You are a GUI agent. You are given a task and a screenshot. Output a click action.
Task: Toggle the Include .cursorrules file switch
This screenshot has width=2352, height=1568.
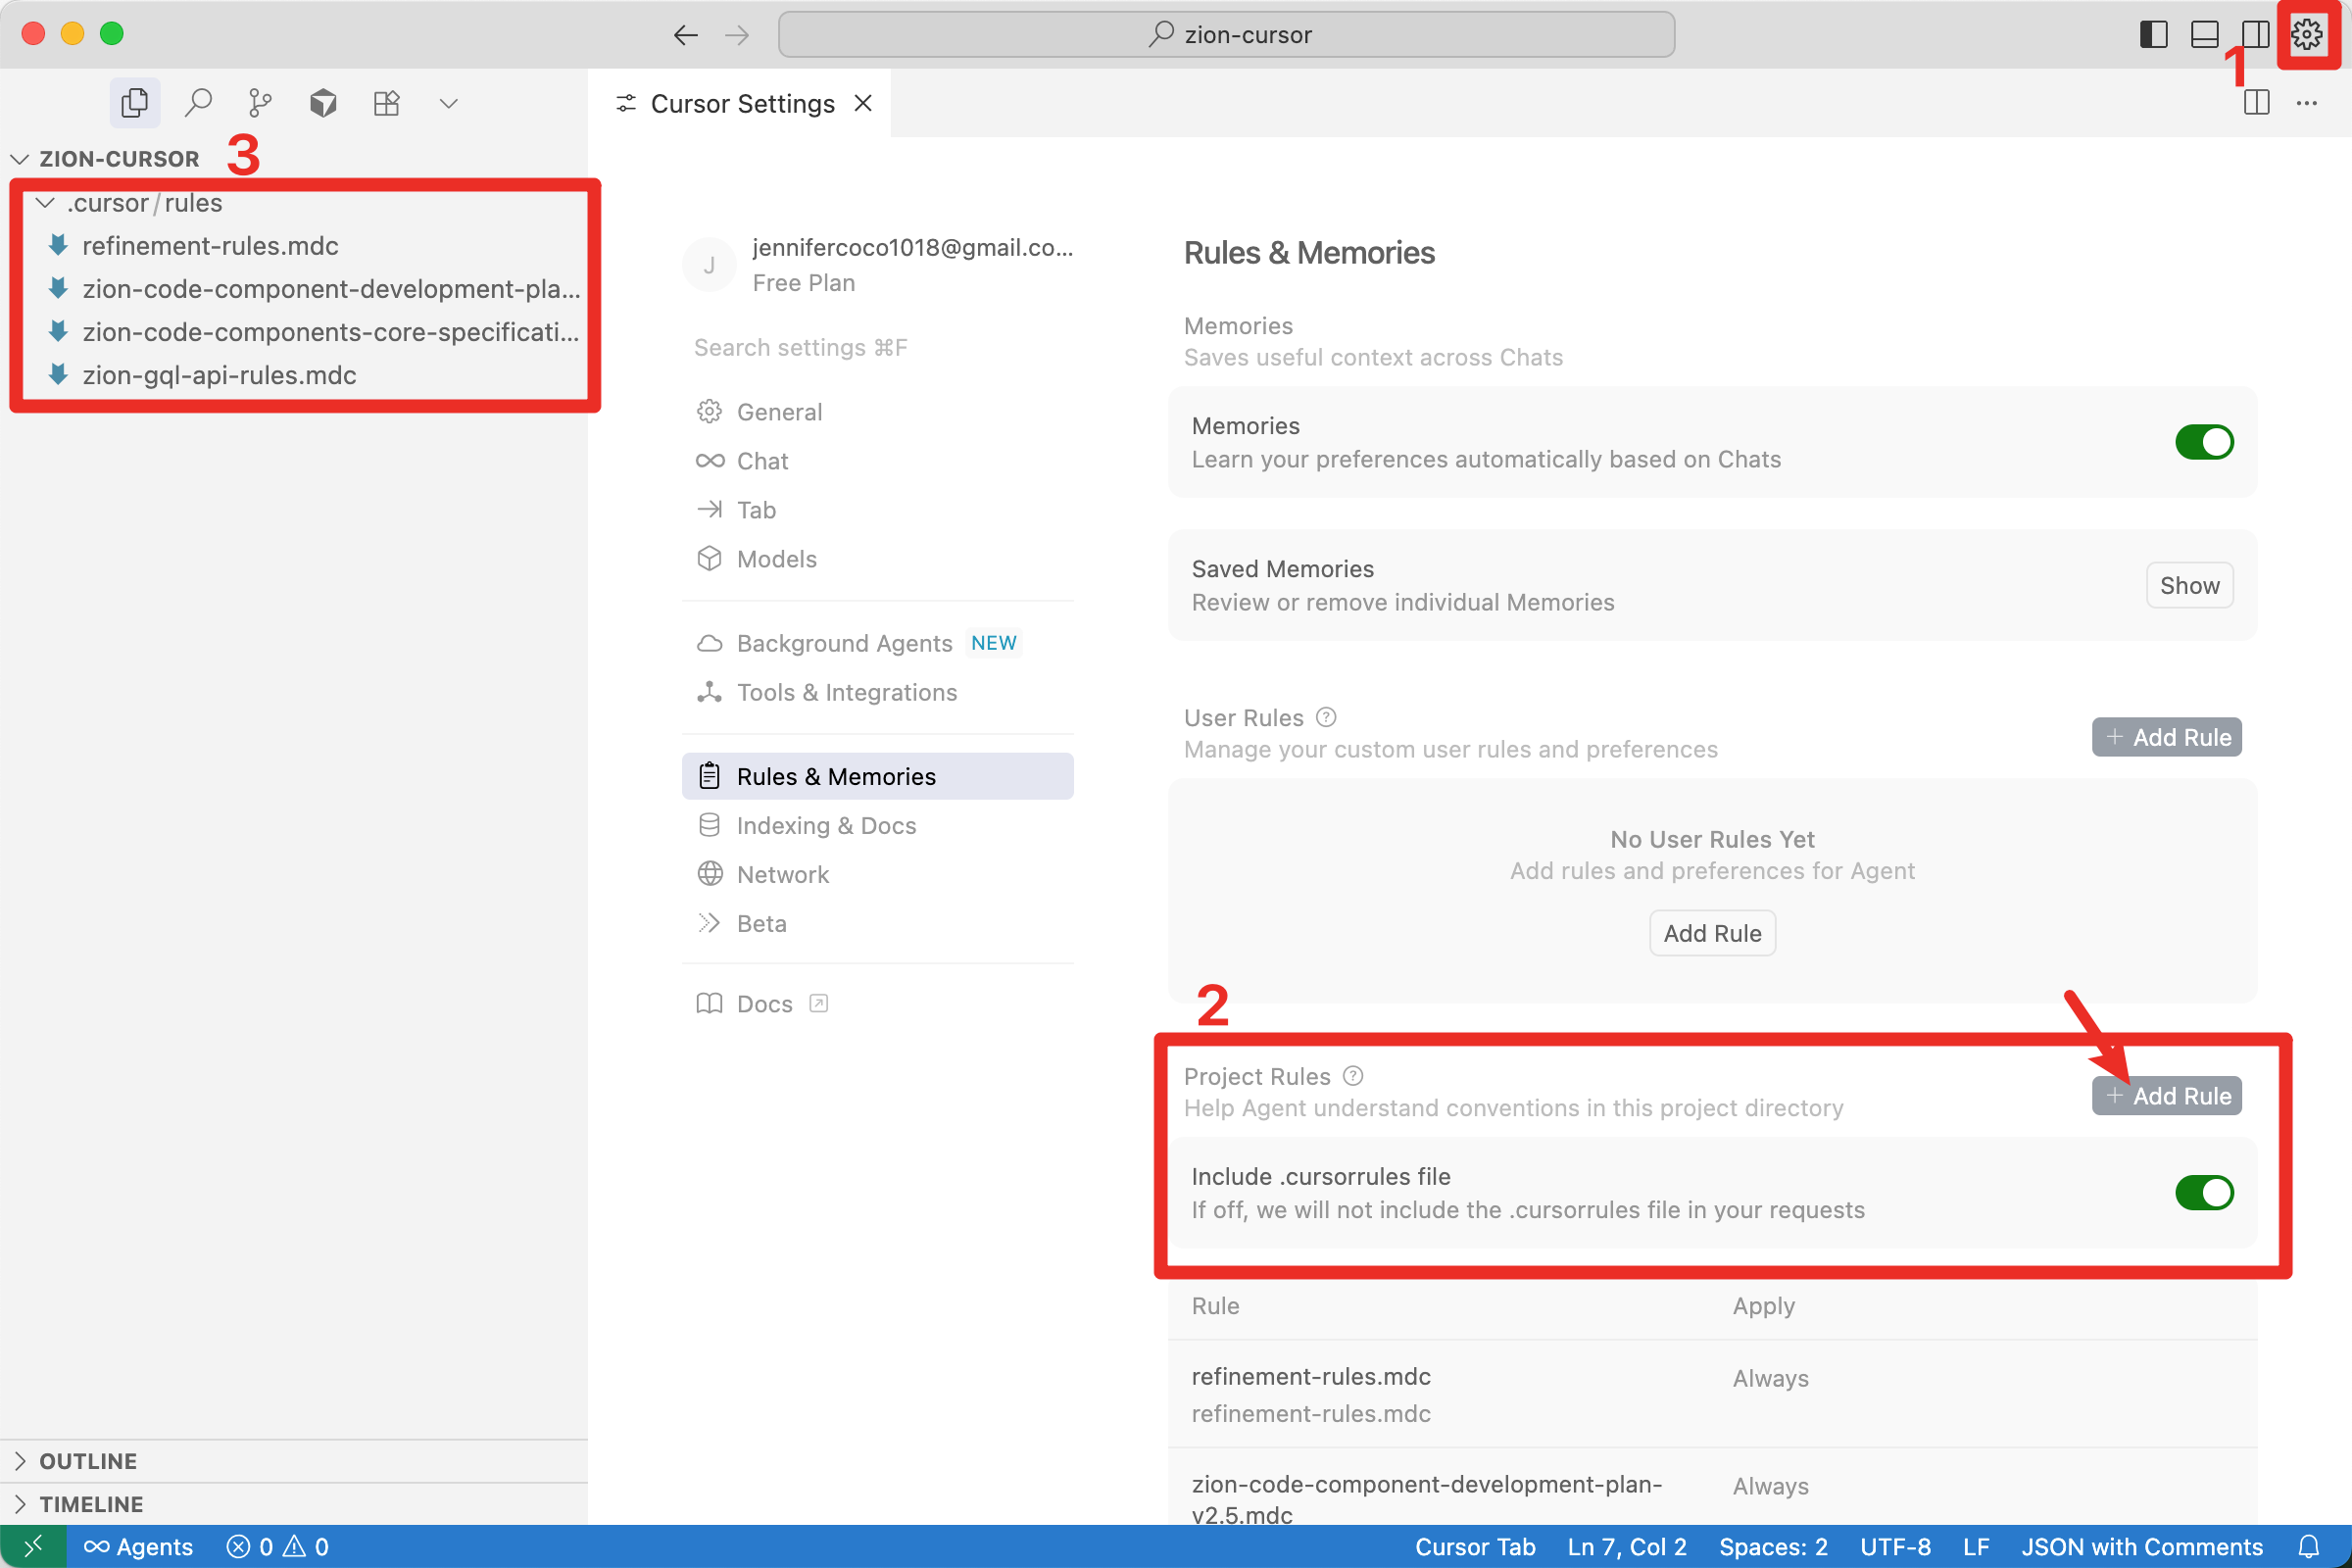(x=2204, y=1193)
